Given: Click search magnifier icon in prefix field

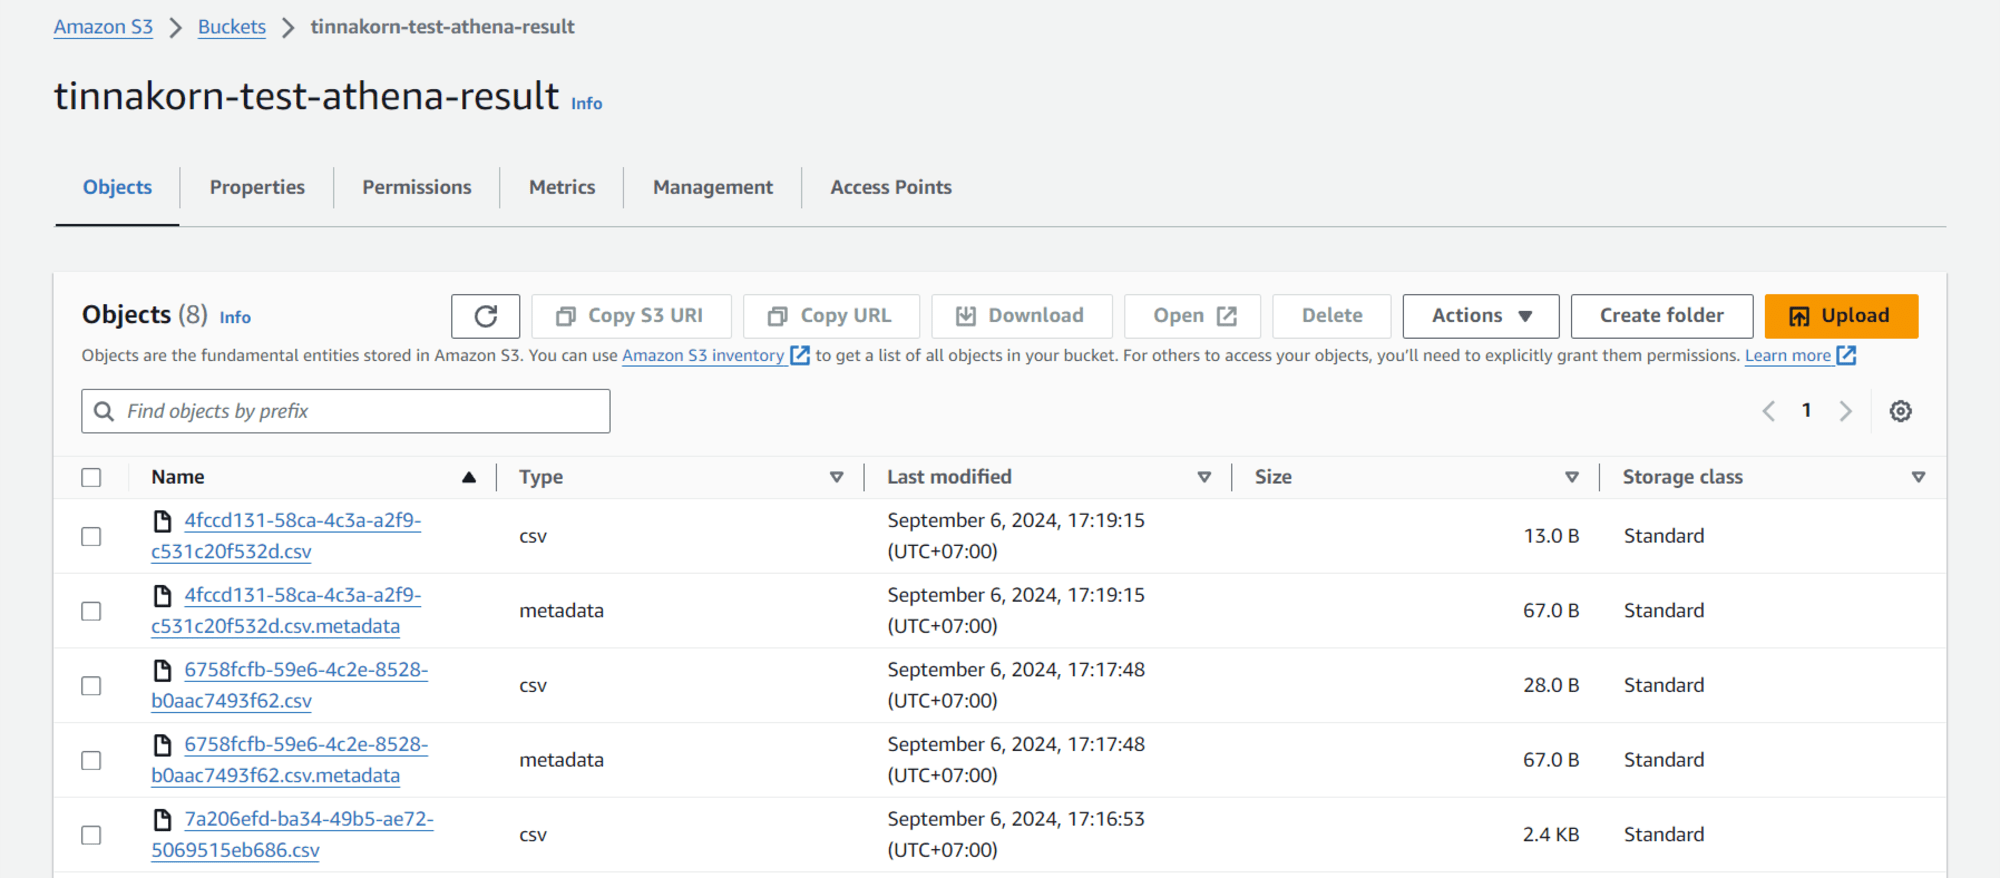Looking at the screenshot, I should [104, 411].
